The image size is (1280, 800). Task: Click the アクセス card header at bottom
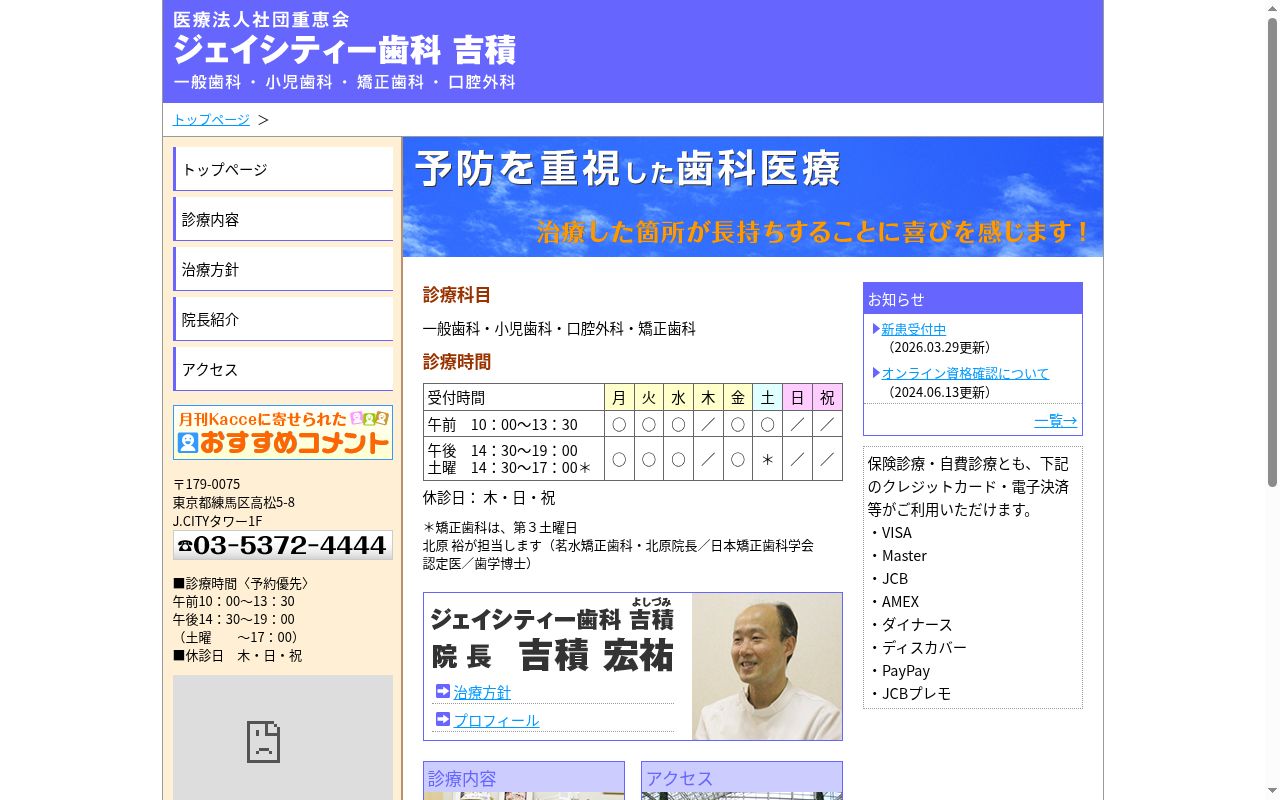tap(742, 777)
